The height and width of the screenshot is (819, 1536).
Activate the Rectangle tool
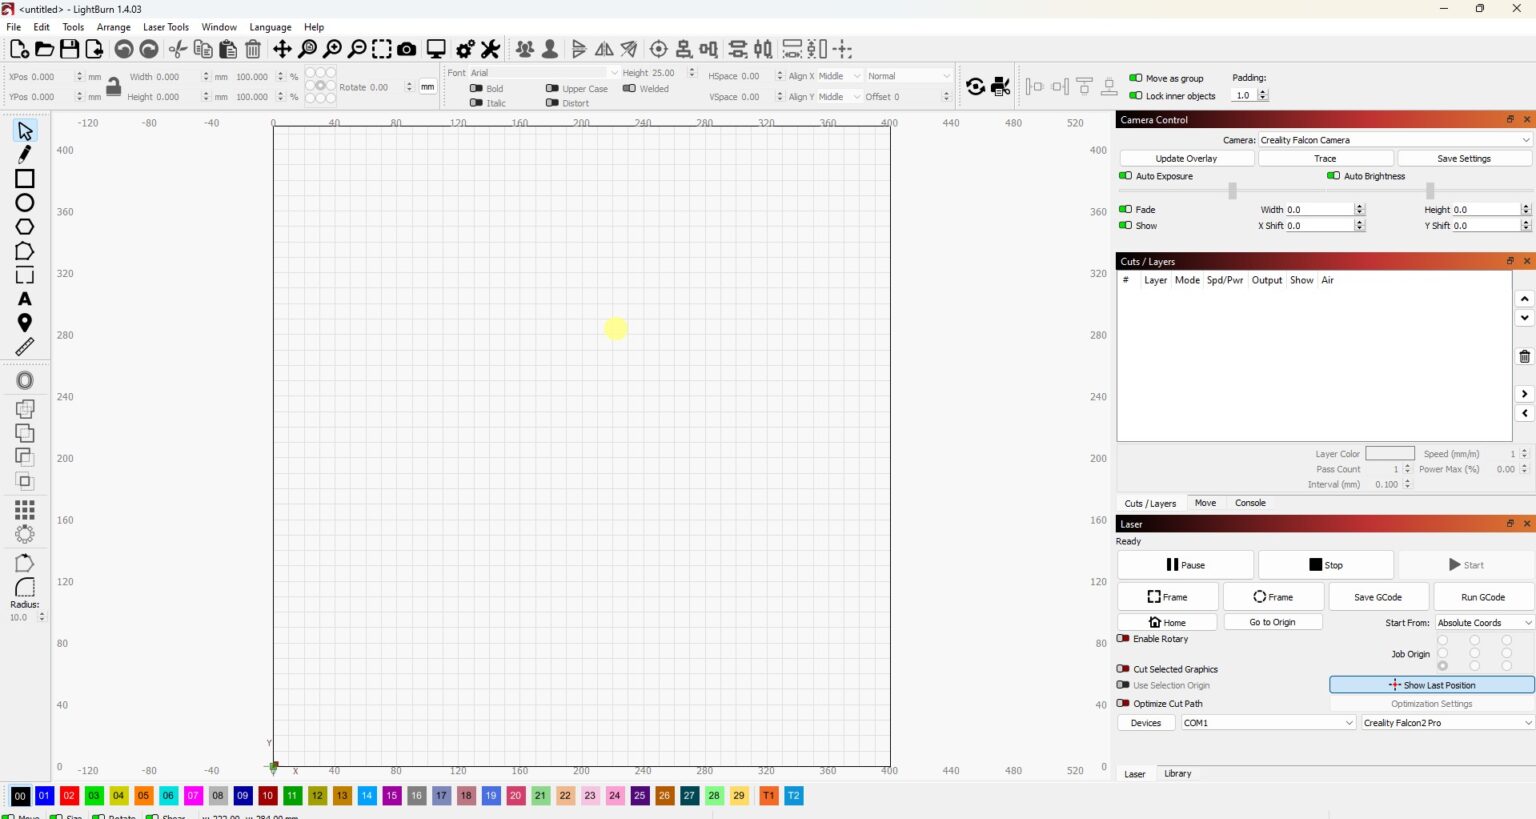(x=24, y=178)
